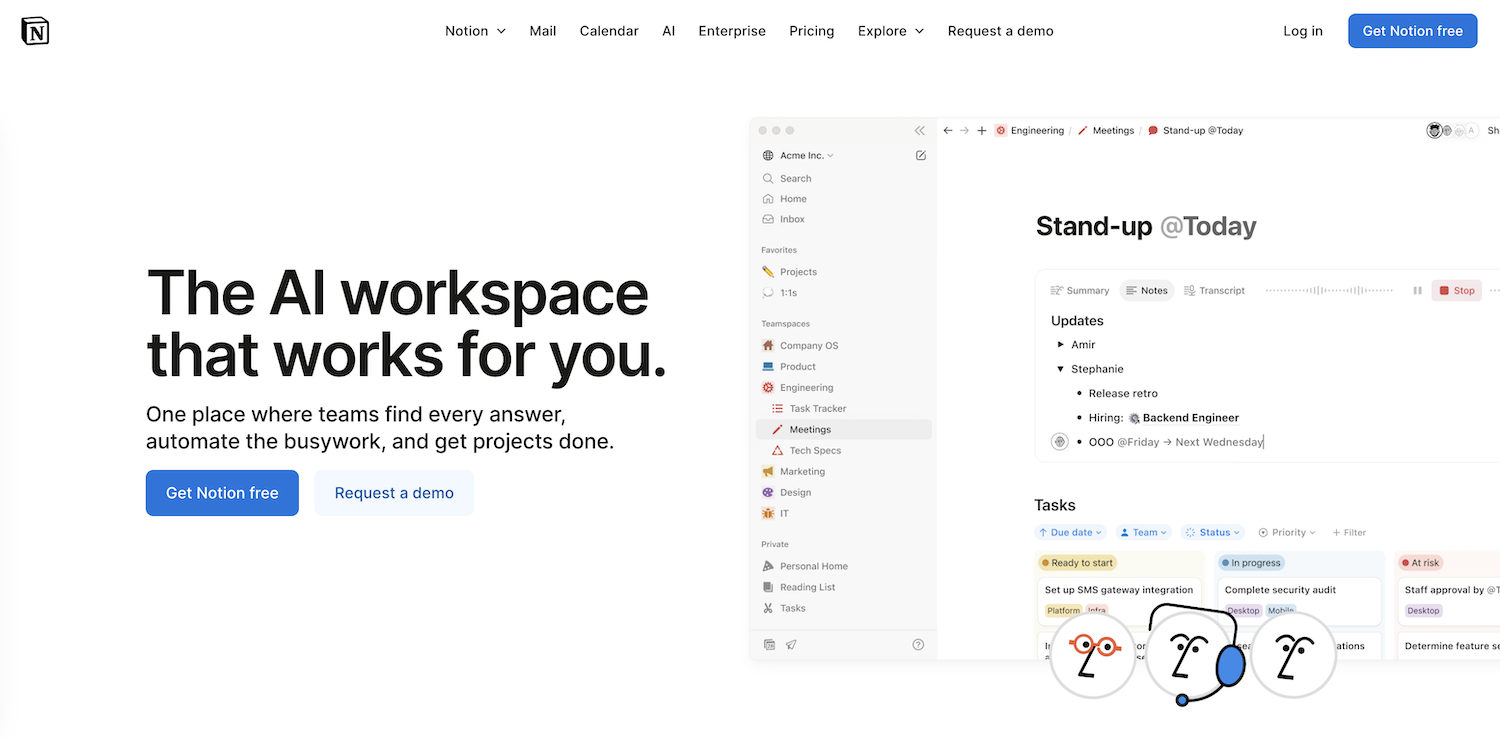
Task: Click the Marketing megaphone icon
Action: click(768, 472)
